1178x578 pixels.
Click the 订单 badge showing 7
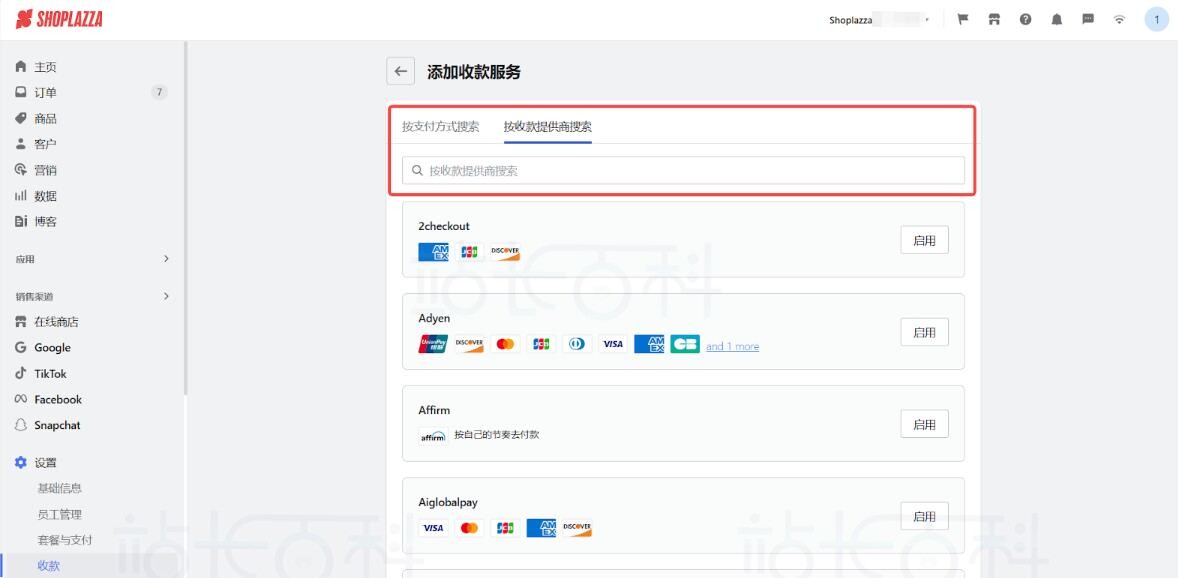coord(159,92)
